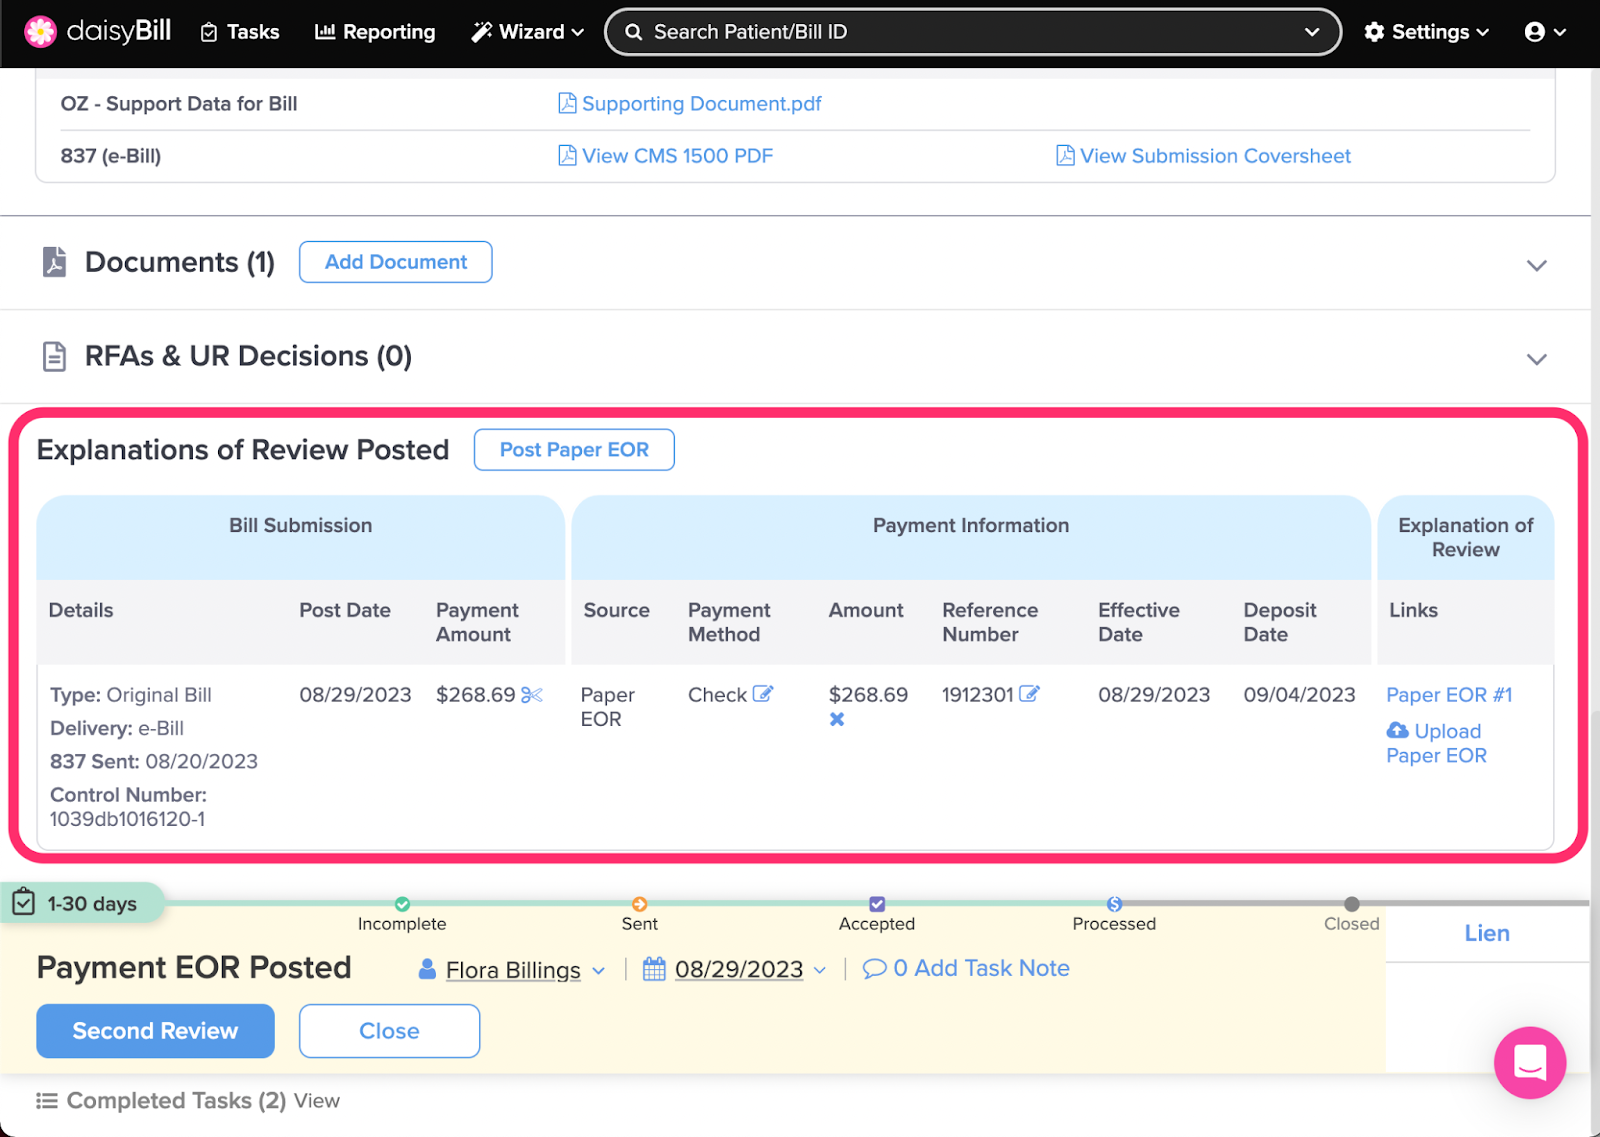Open the user account menu icon
The width and height of the screenshot is (1600, 1137).
pyautogui.click(x=1544, y=32)
